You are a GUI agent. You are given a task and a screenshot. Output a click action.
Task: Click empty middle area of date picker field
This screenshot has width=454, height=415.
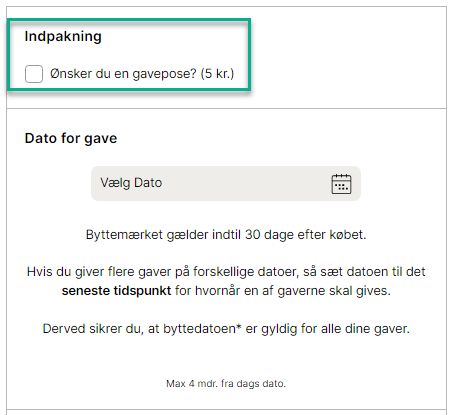[x=247, y=184]
